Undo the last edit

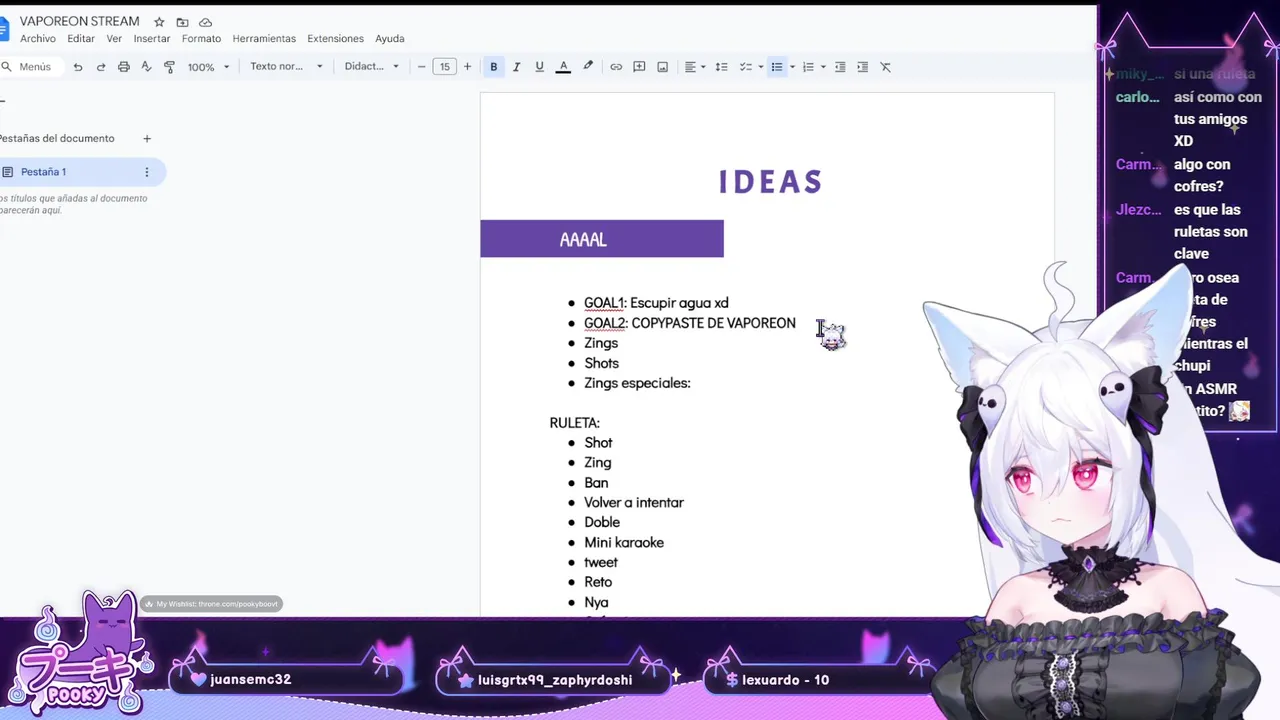[x=78, y=67]
